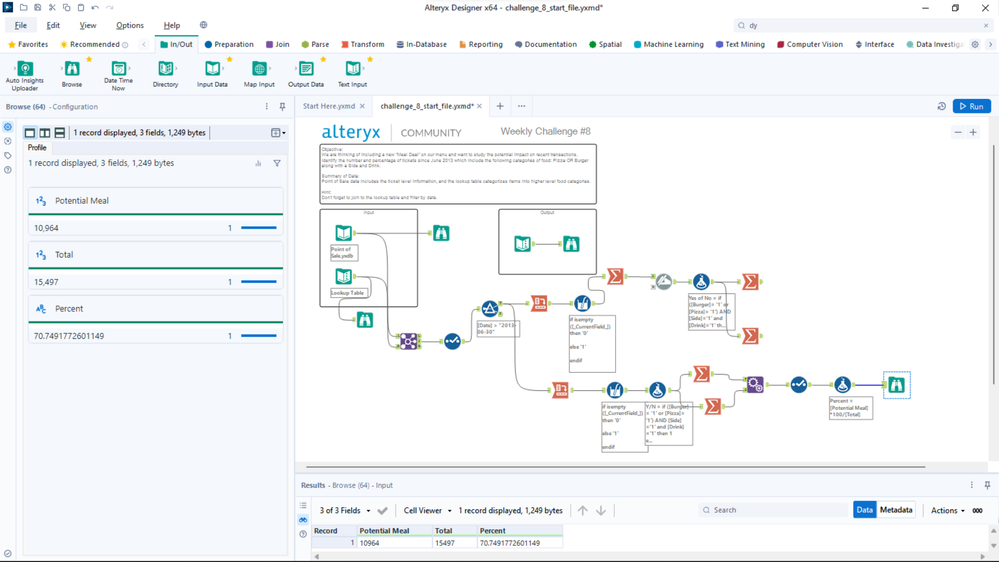This screenshot has height=562, width=999.
Task: Open the Cell Viewer dropdown
Action: click(x=428, y=510)
